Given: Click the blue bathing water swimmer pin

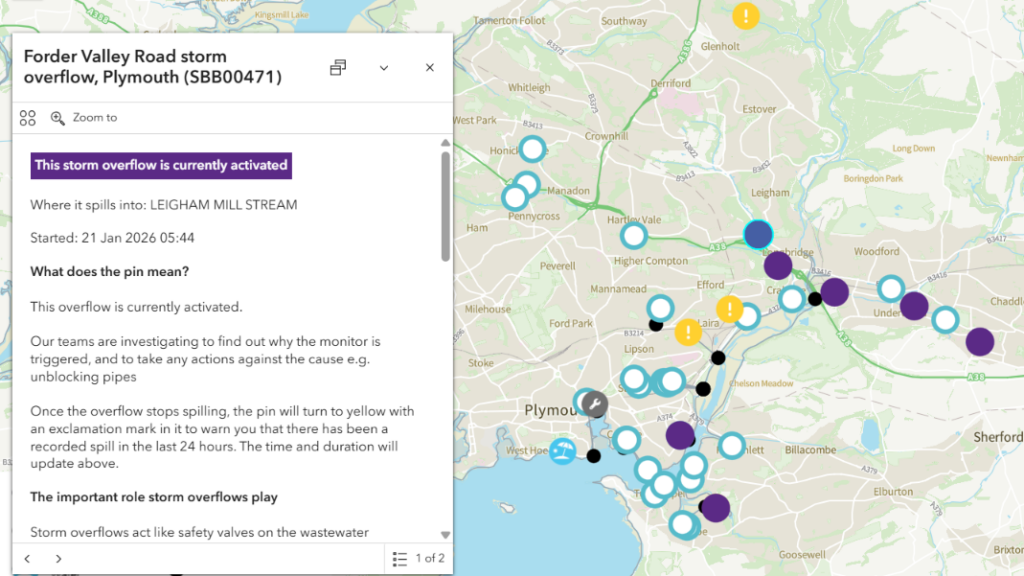Looking at the screenshot, I should [563, 451].
